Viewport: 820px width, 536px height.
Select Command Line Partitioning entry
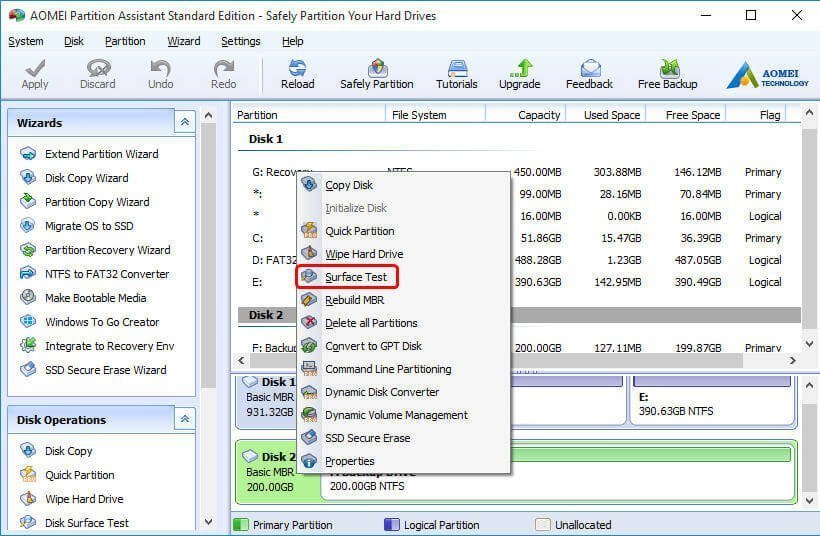coord(403,369)
